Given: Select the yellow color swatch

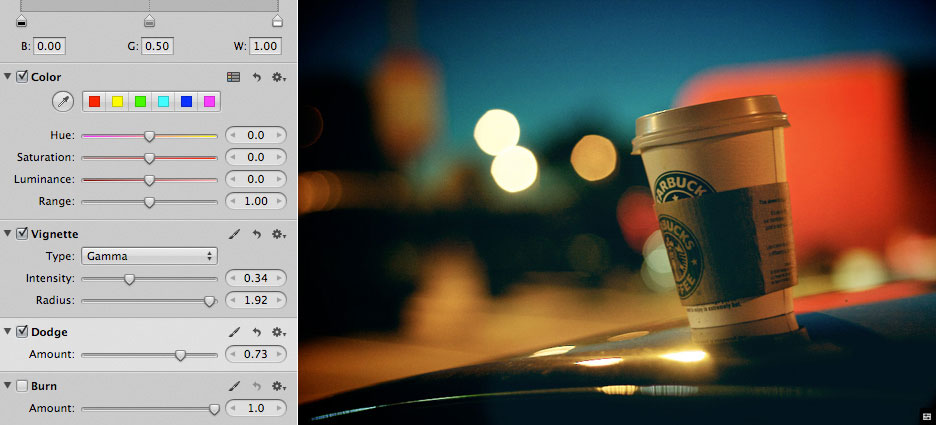Looking at the screenshot, I should tap(117, 101).
